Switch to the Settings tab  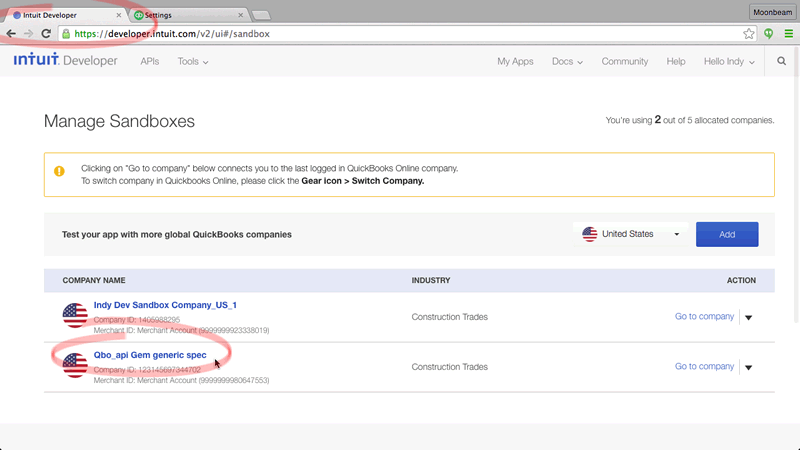coord(189,15)
